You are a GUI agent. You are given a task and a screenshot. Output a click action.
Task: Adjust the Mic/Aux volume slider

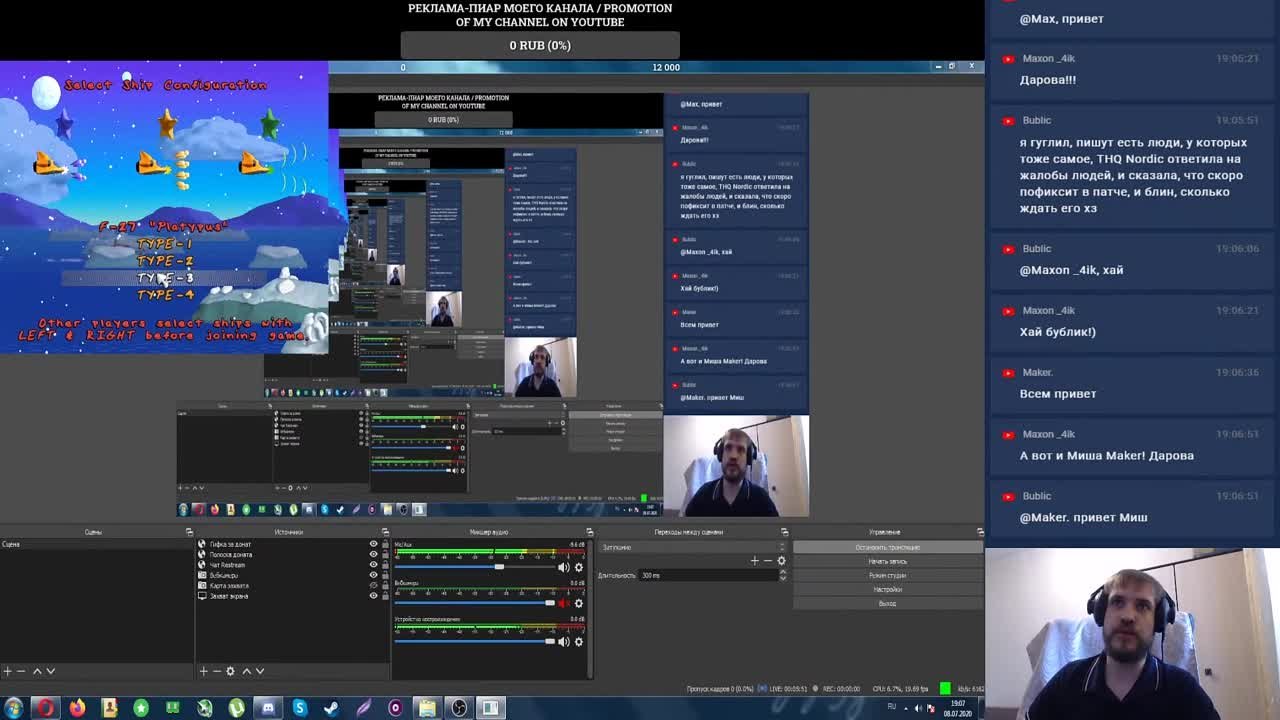(x=499, y=567)
